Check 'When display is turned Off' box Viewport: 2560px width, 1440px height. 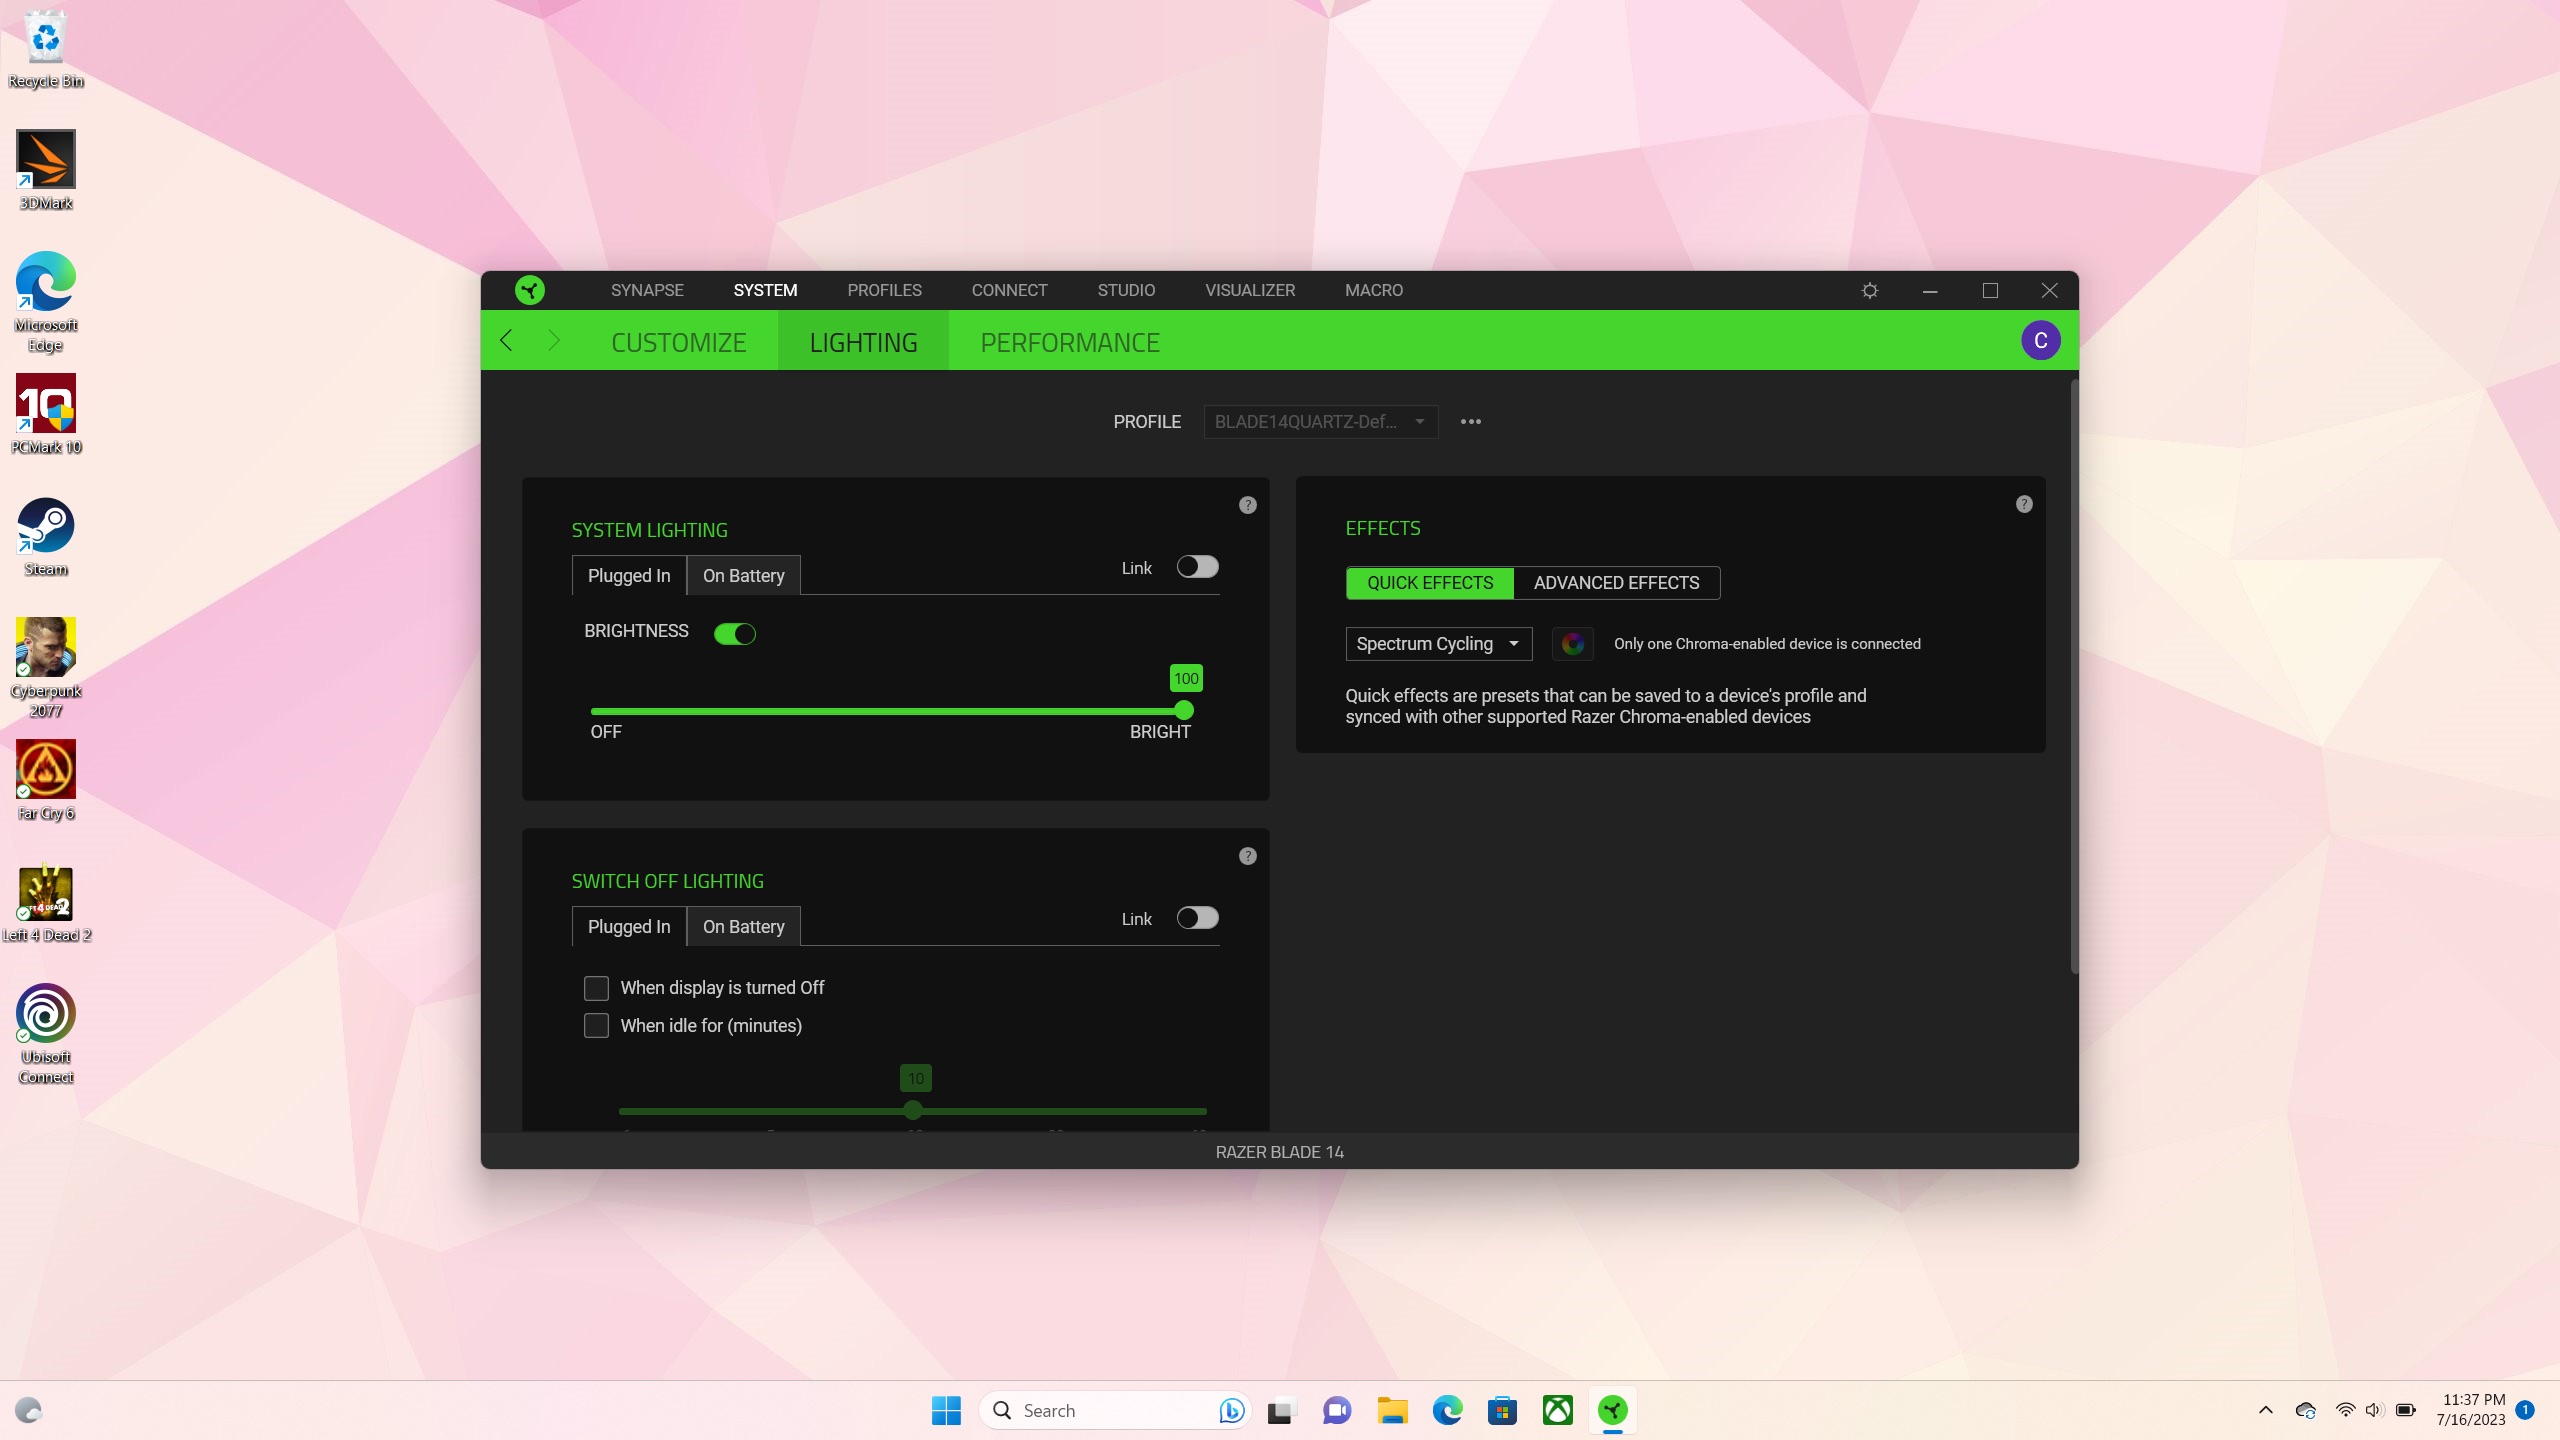pos(596,988)
